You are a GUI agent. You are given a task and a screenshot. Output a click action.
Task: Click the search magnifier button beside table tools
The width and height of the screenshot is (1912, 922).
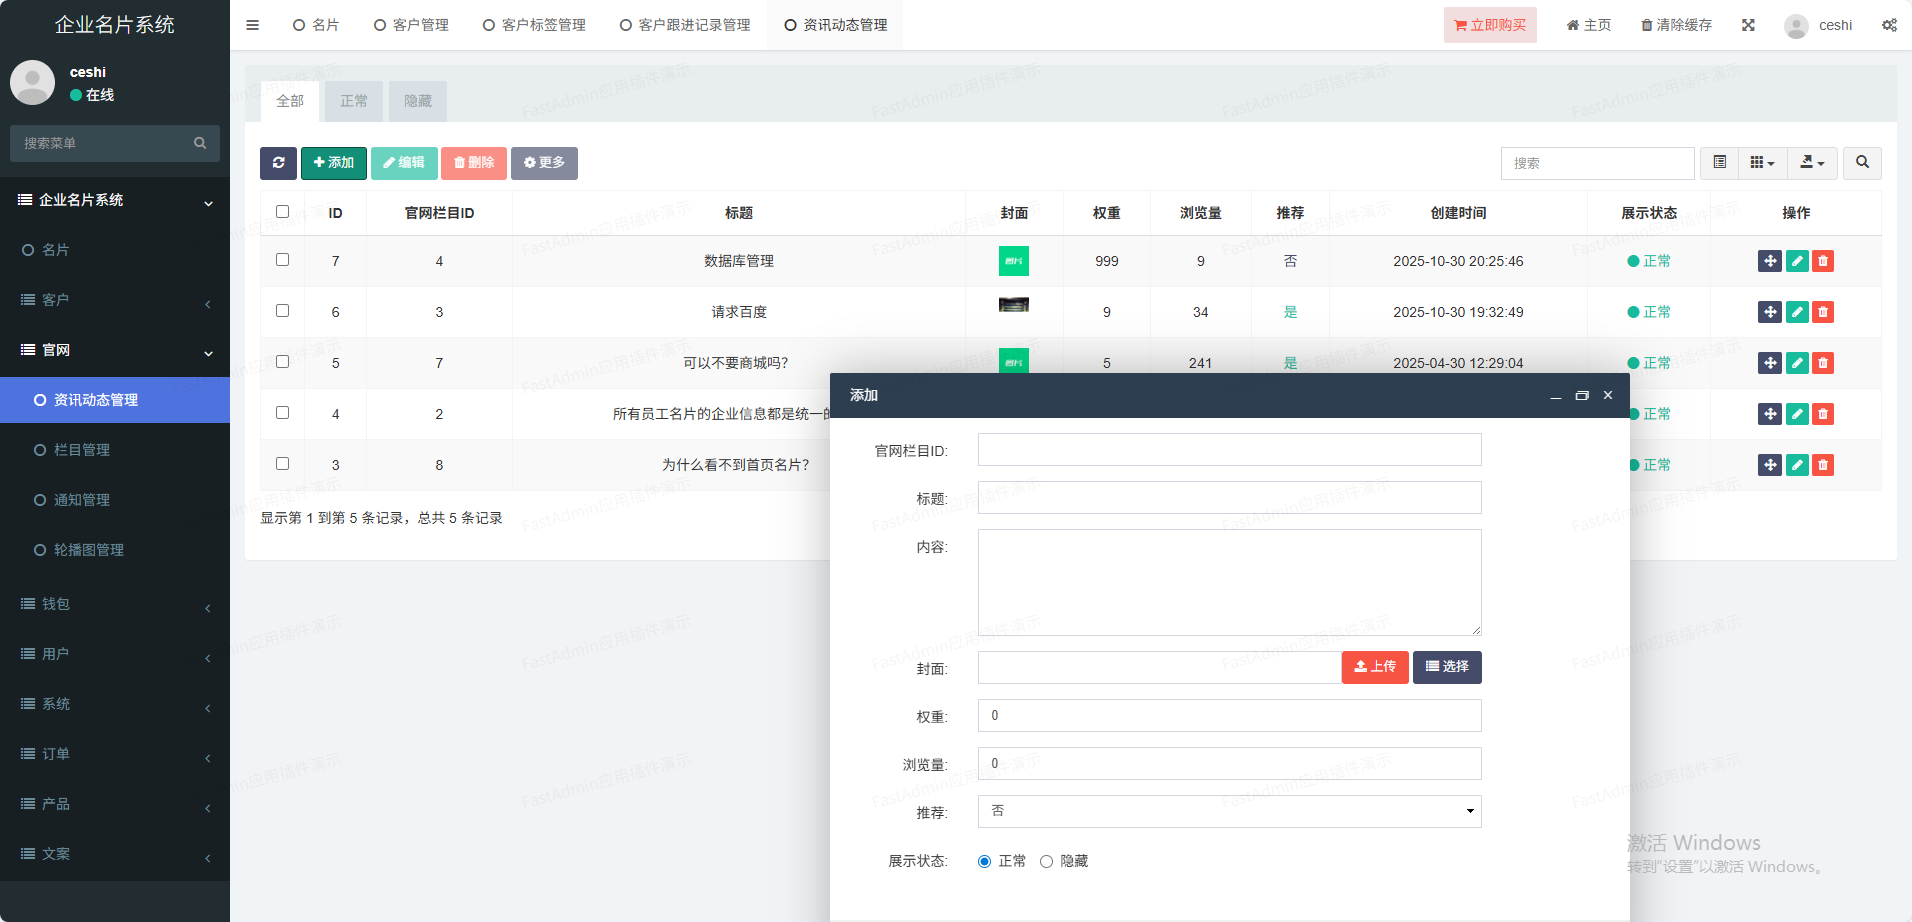[1862, 163]
